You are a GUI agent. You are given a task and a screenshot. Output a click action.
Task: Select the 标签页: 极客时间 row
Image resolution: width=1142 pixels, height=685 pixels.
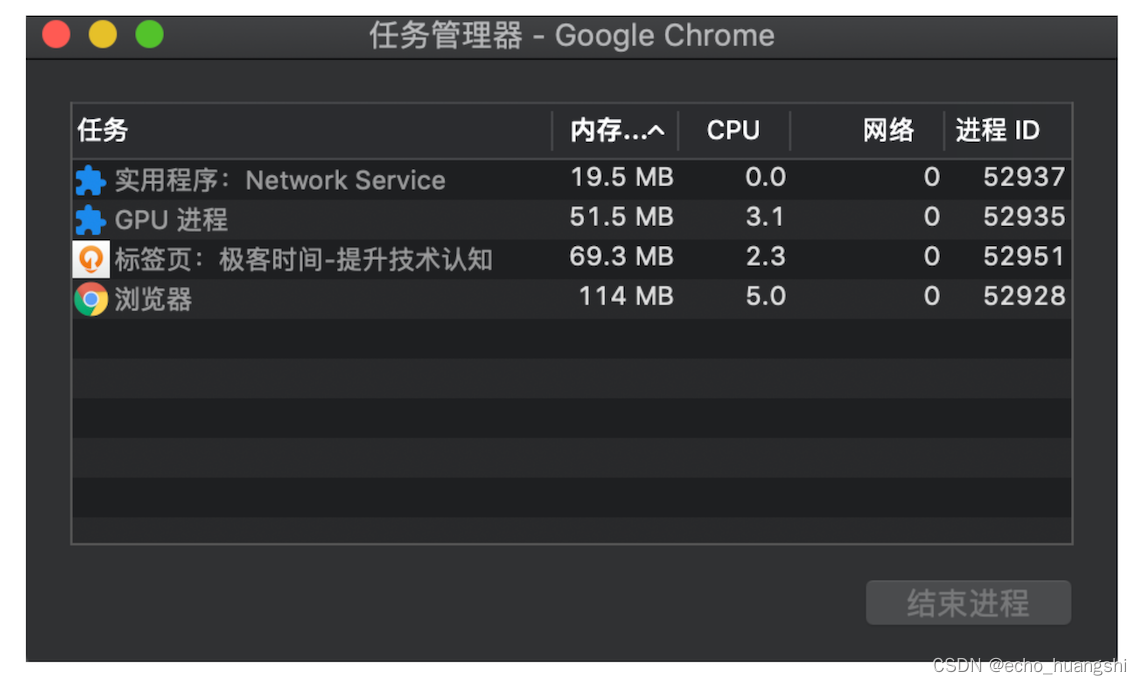coord(303,259)
